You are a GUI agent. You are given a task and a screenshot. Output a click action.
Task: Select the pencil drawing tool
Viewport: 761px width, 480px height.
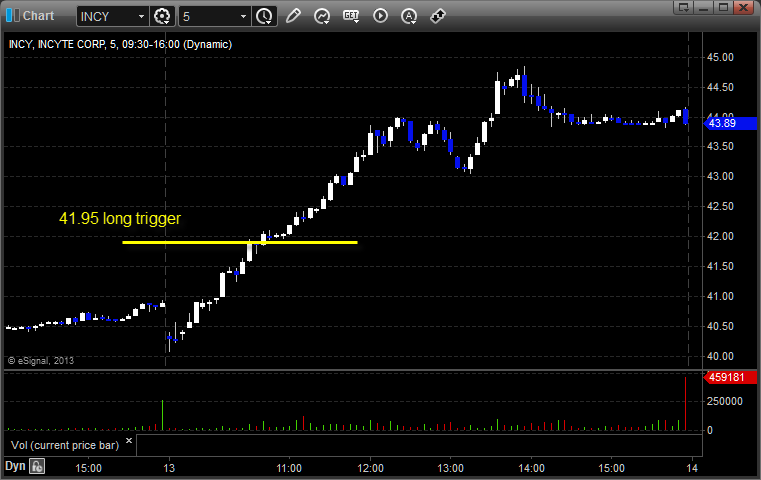[293, 16]
